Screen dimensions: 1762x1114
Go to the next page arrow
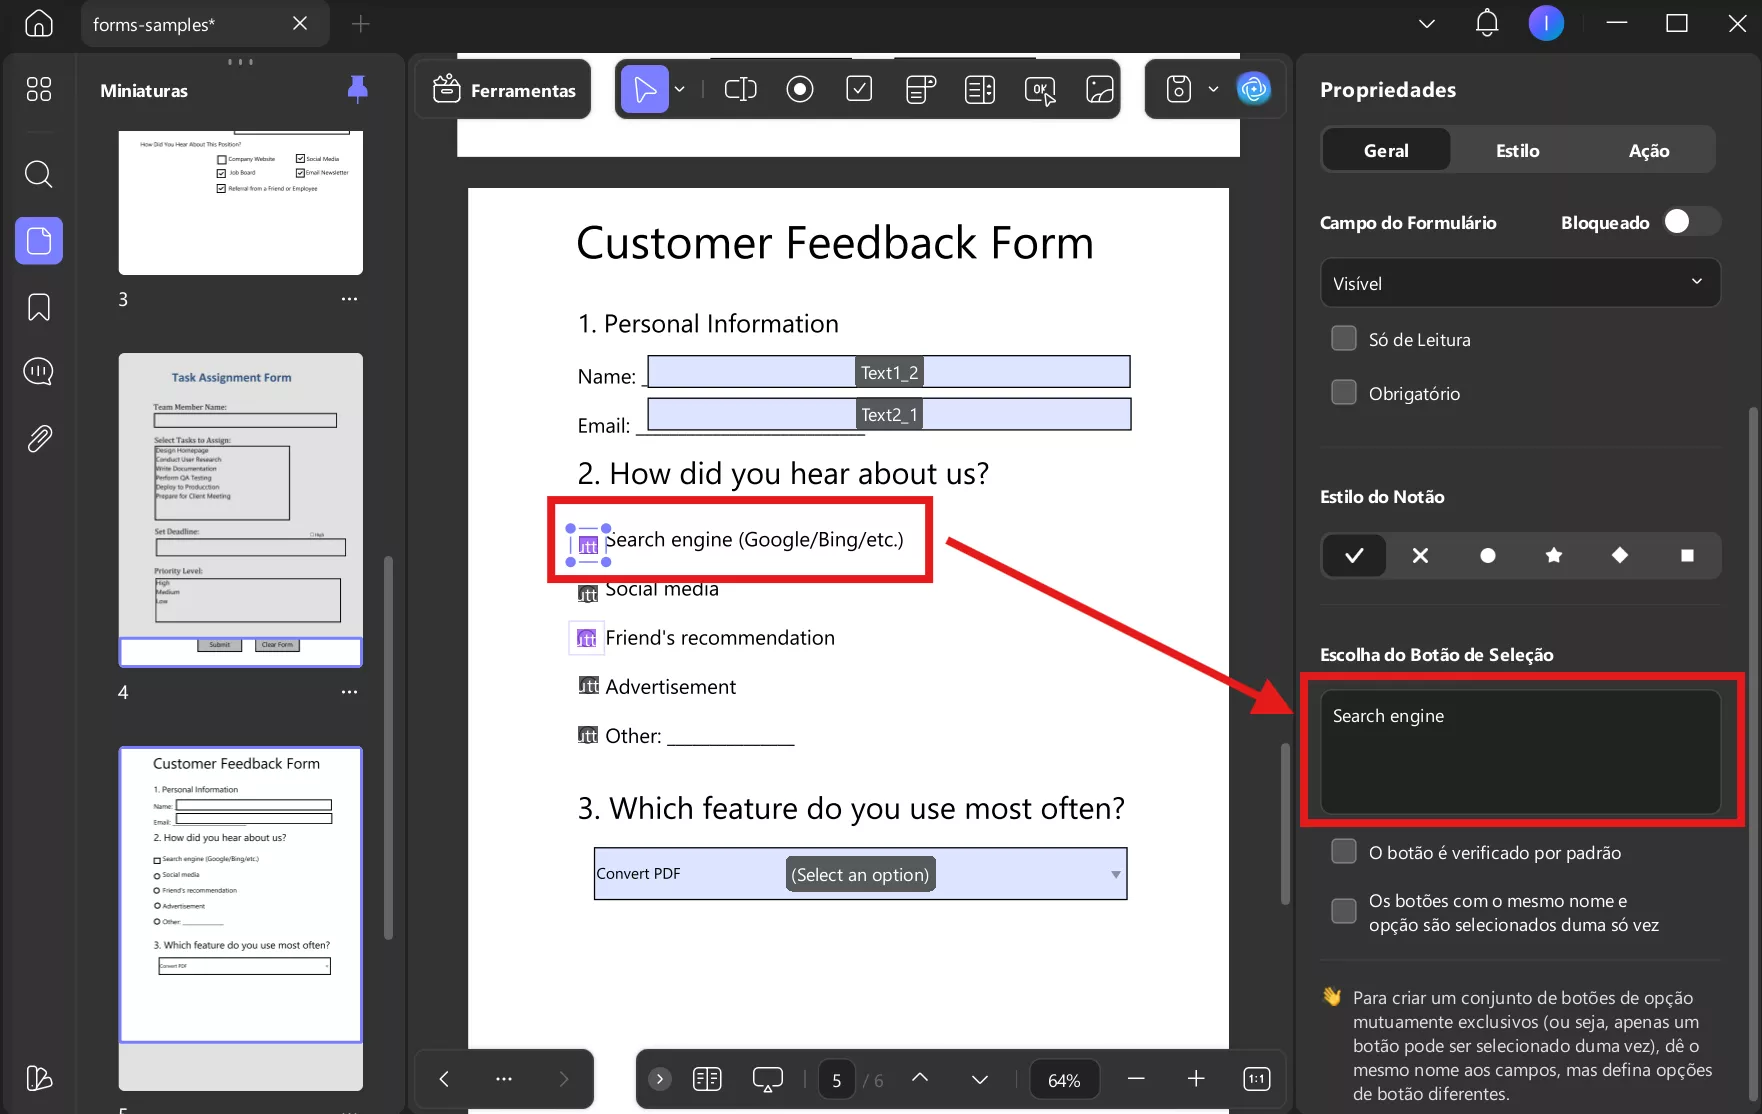980,1079
